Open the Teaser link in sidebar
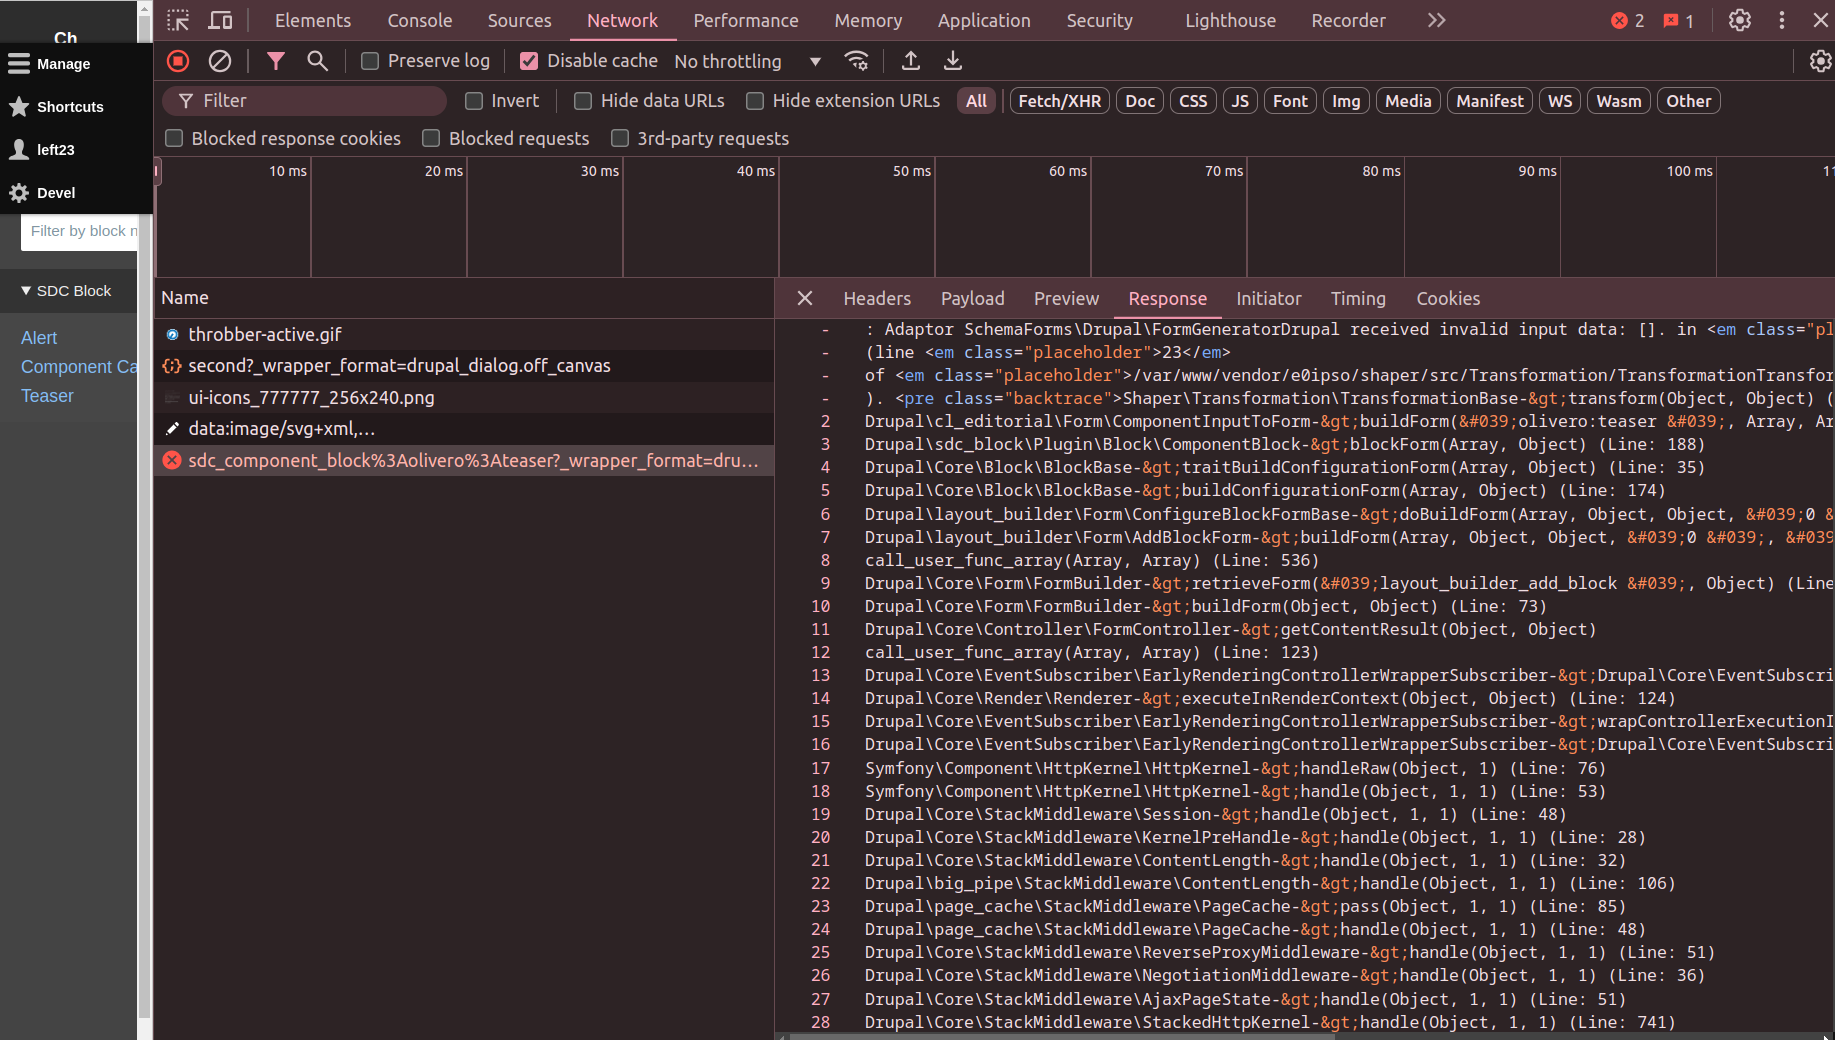Screen dimensions: 1835x1040 pos(47,396)
